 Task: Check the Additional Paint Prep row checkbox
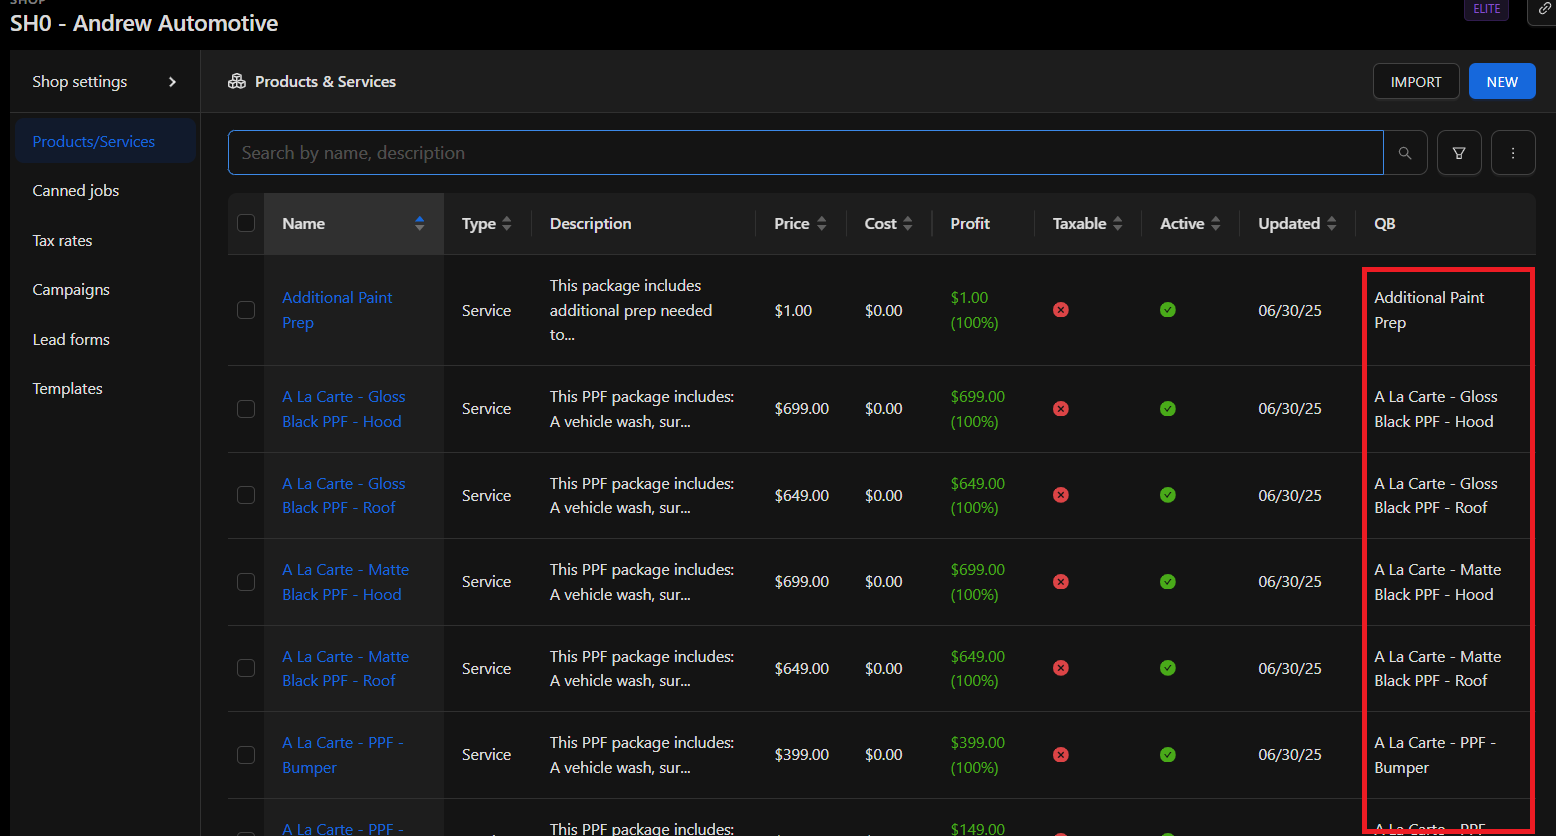[246, 310]
